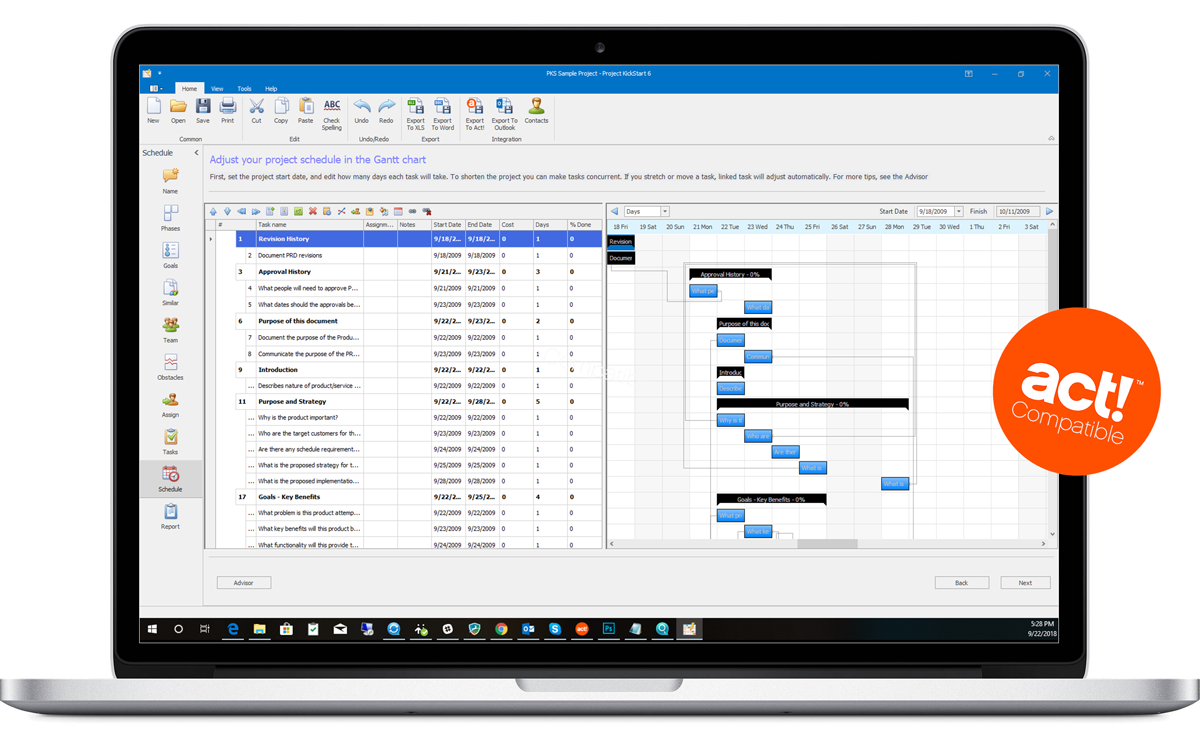
Task: Click the Task name column header
Action: (309, 225)
